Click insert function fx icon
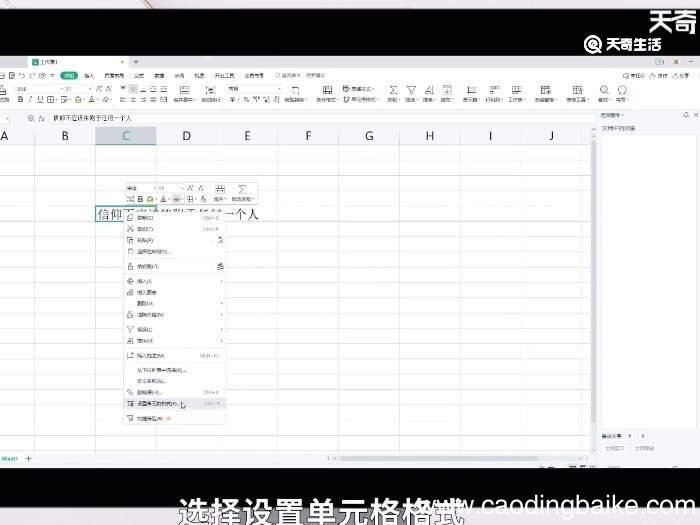This screenshot has width=700, height=525. click(42, 118)
